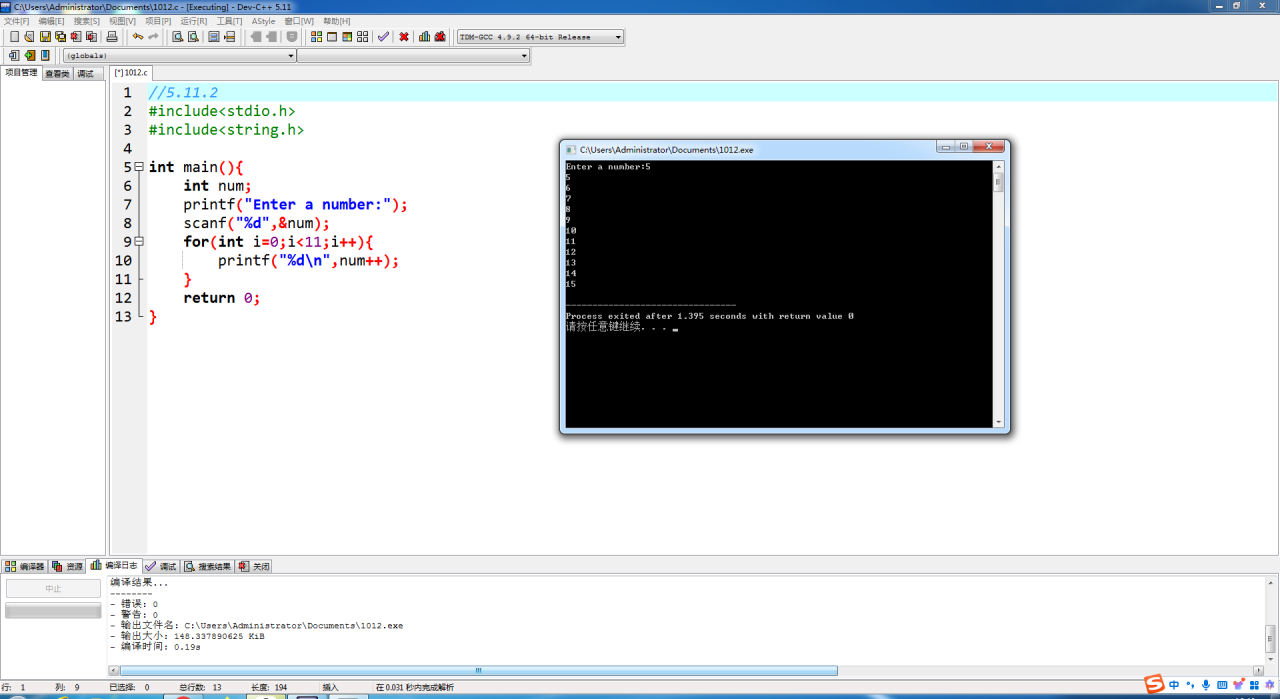The image size is (1280, 699).
Task: Open the 视图[V] menu
Action: 122,21
